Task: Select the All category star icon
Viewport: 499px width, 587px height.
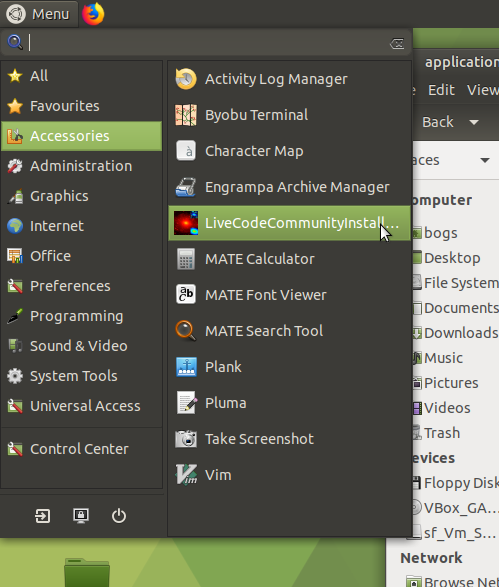Action: pyautogui.click(x=15, y=76)
